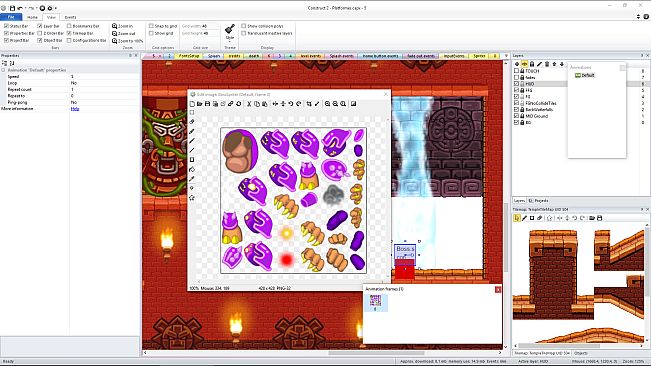Enable Snap to grid checkbox
This screenshot has height=366, width=651.
[x=151, y=26]
